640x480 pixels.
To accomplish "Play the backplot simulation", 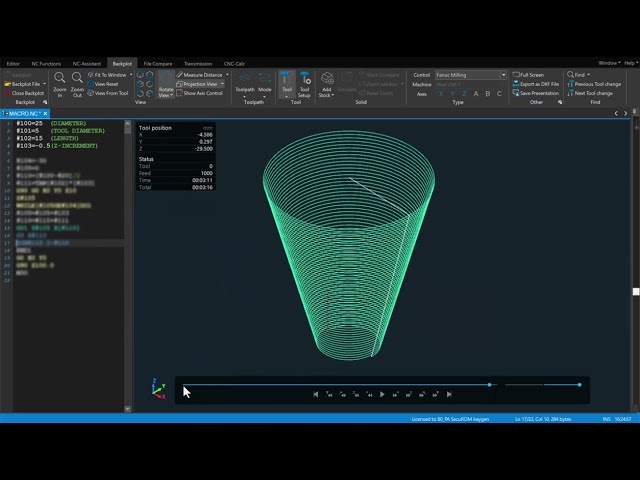I will (x=382, y=394).
